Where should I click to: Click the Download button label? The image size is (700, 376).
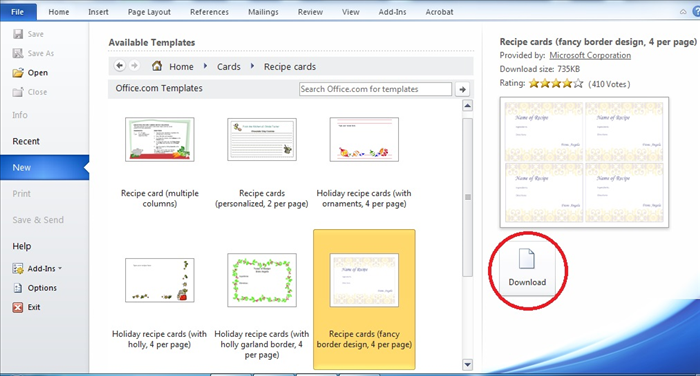coord(527,282)
